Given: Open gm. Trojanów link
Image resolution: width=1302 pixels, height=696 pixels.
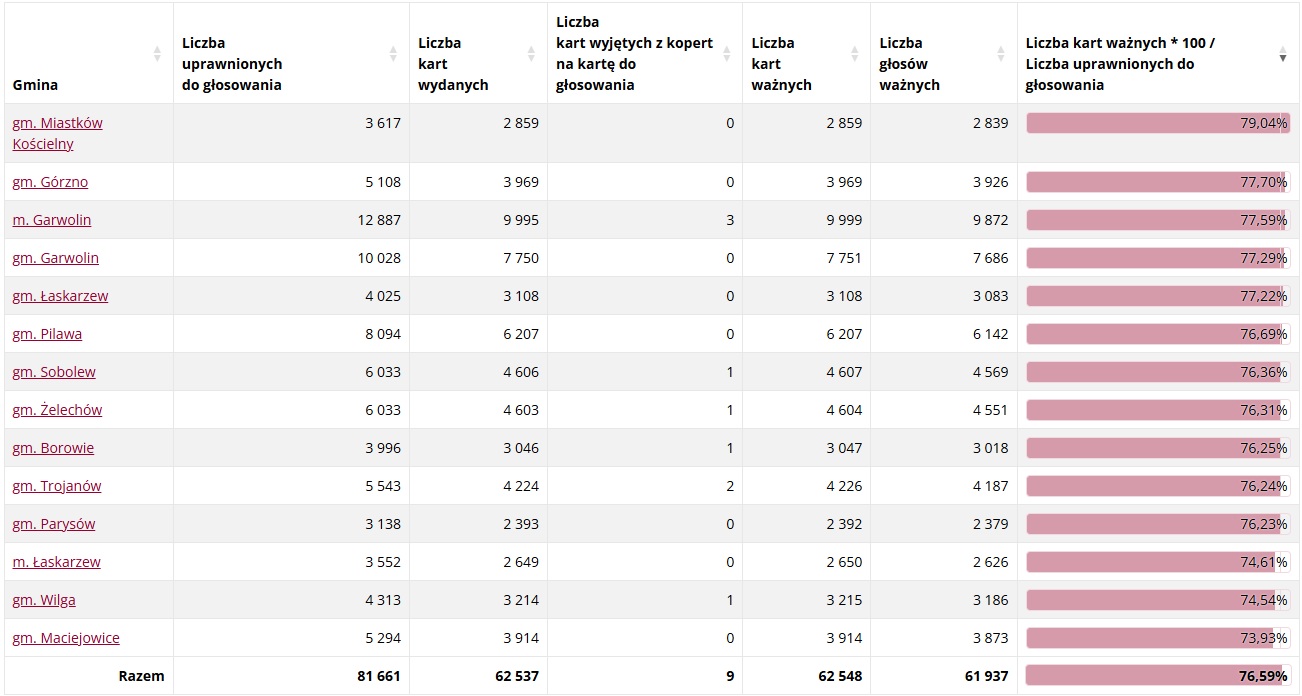Looking at the screenshot, I should (x=57, y=486).
